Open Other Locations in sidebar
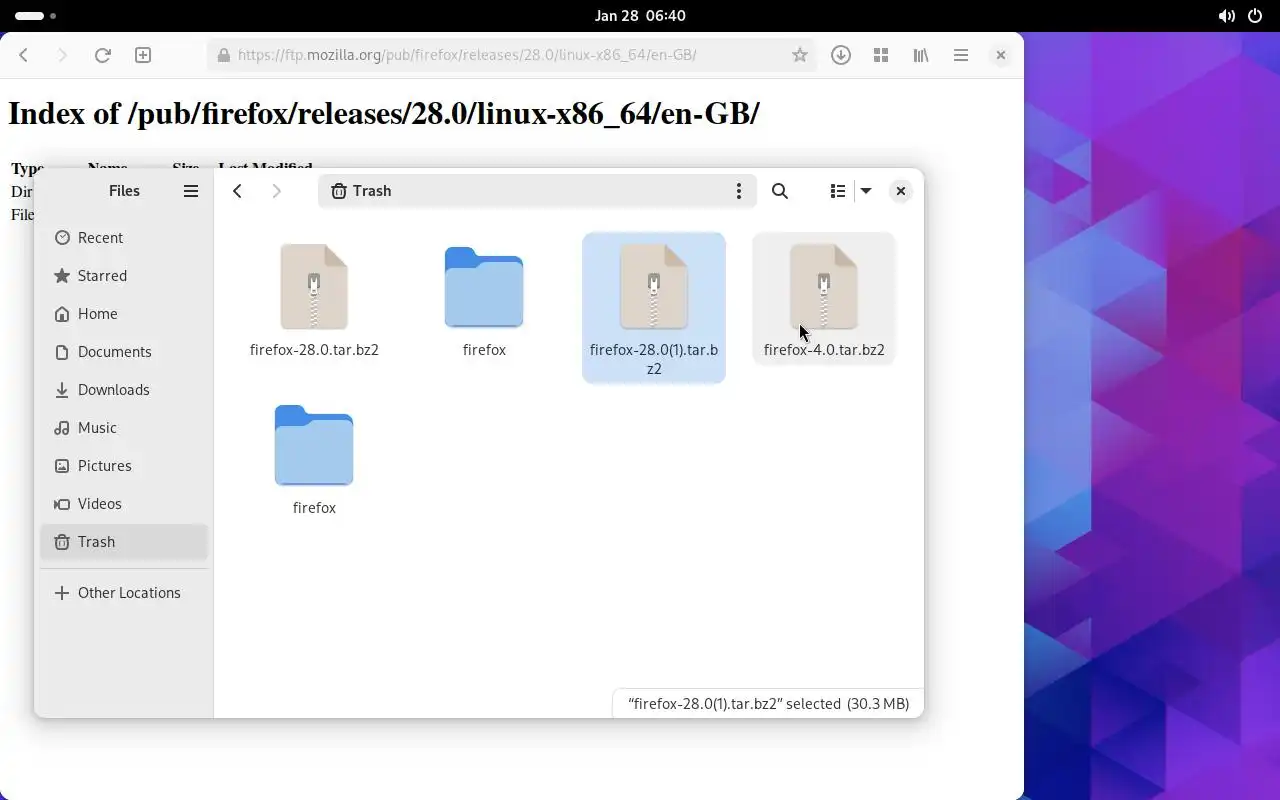The height and width of the screenshot is (800, 1280). click(124, 593)
